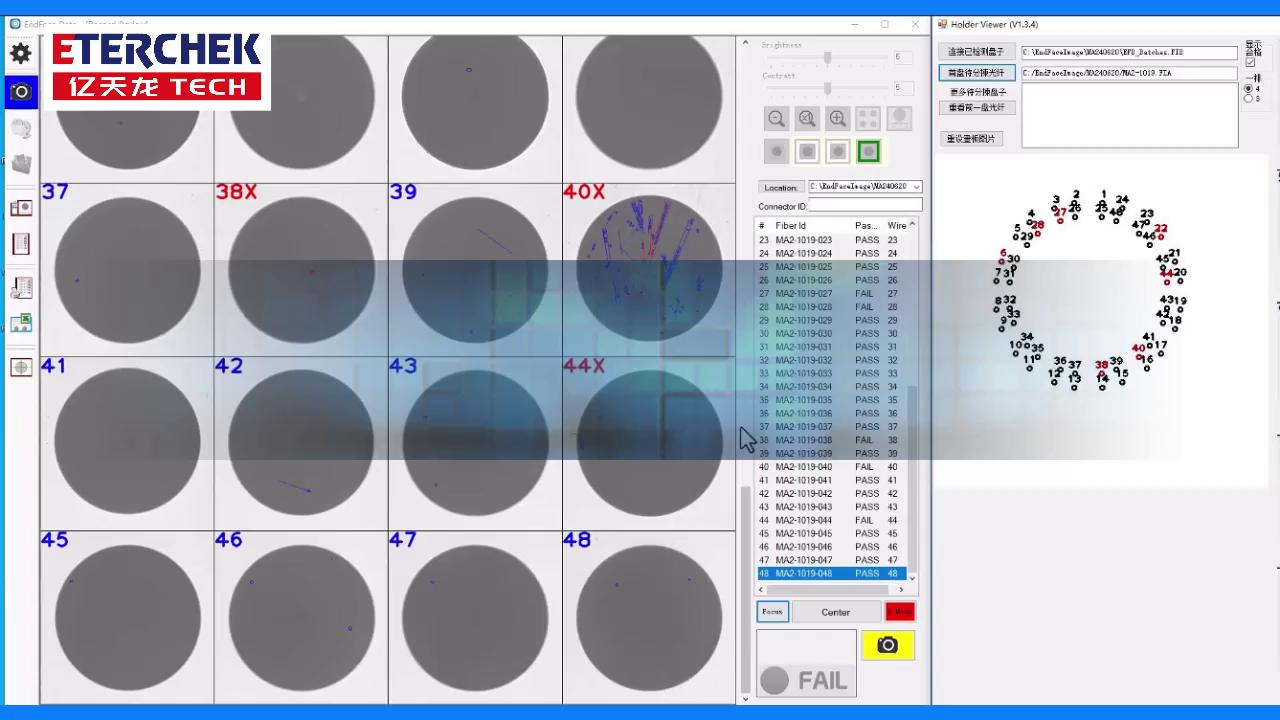
Task: Open the settings gear in the left sidebar
Action: click(x=21, y=54)
